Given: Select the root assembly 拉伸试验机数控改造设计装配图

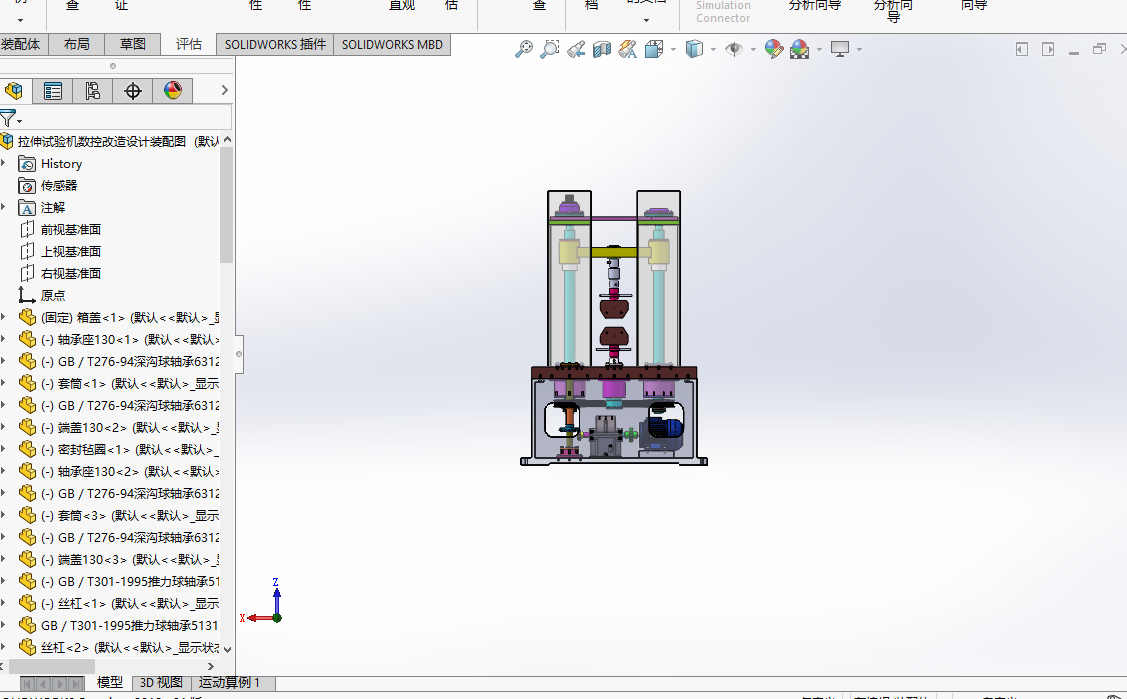Looking at the screenshot, I should coord(101,142).
